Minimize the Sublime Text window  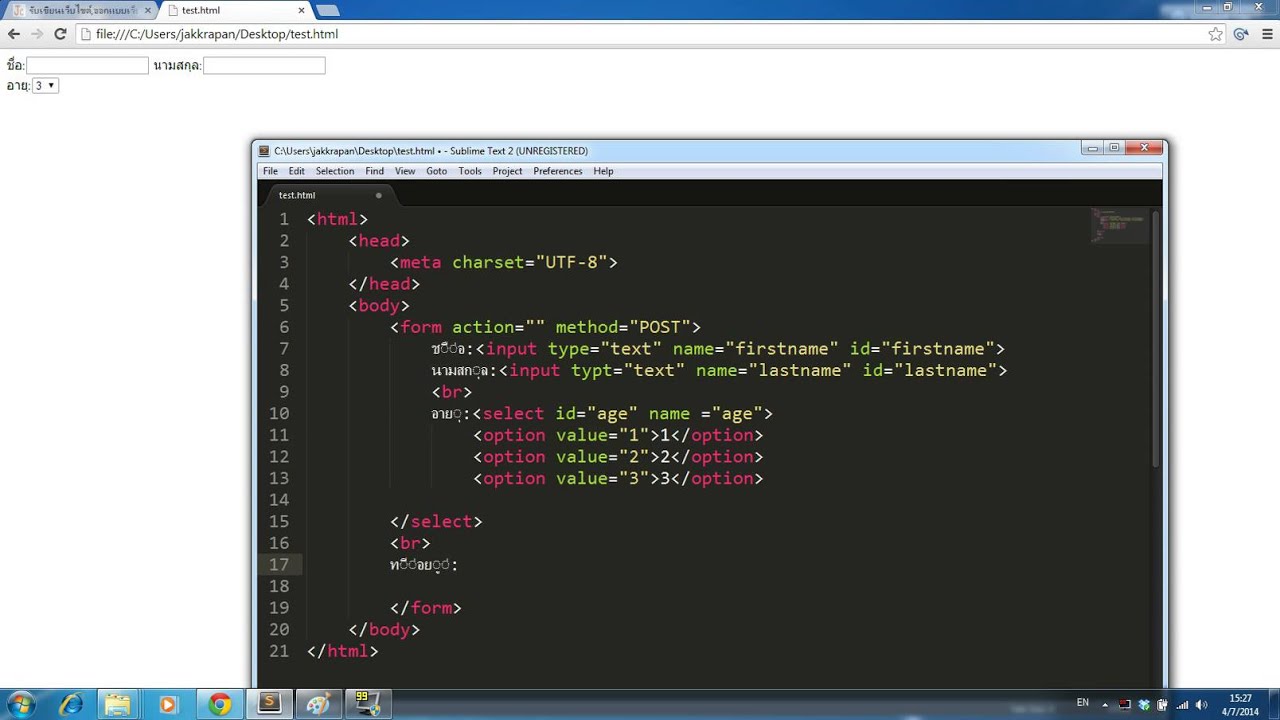pos(1093,148)
